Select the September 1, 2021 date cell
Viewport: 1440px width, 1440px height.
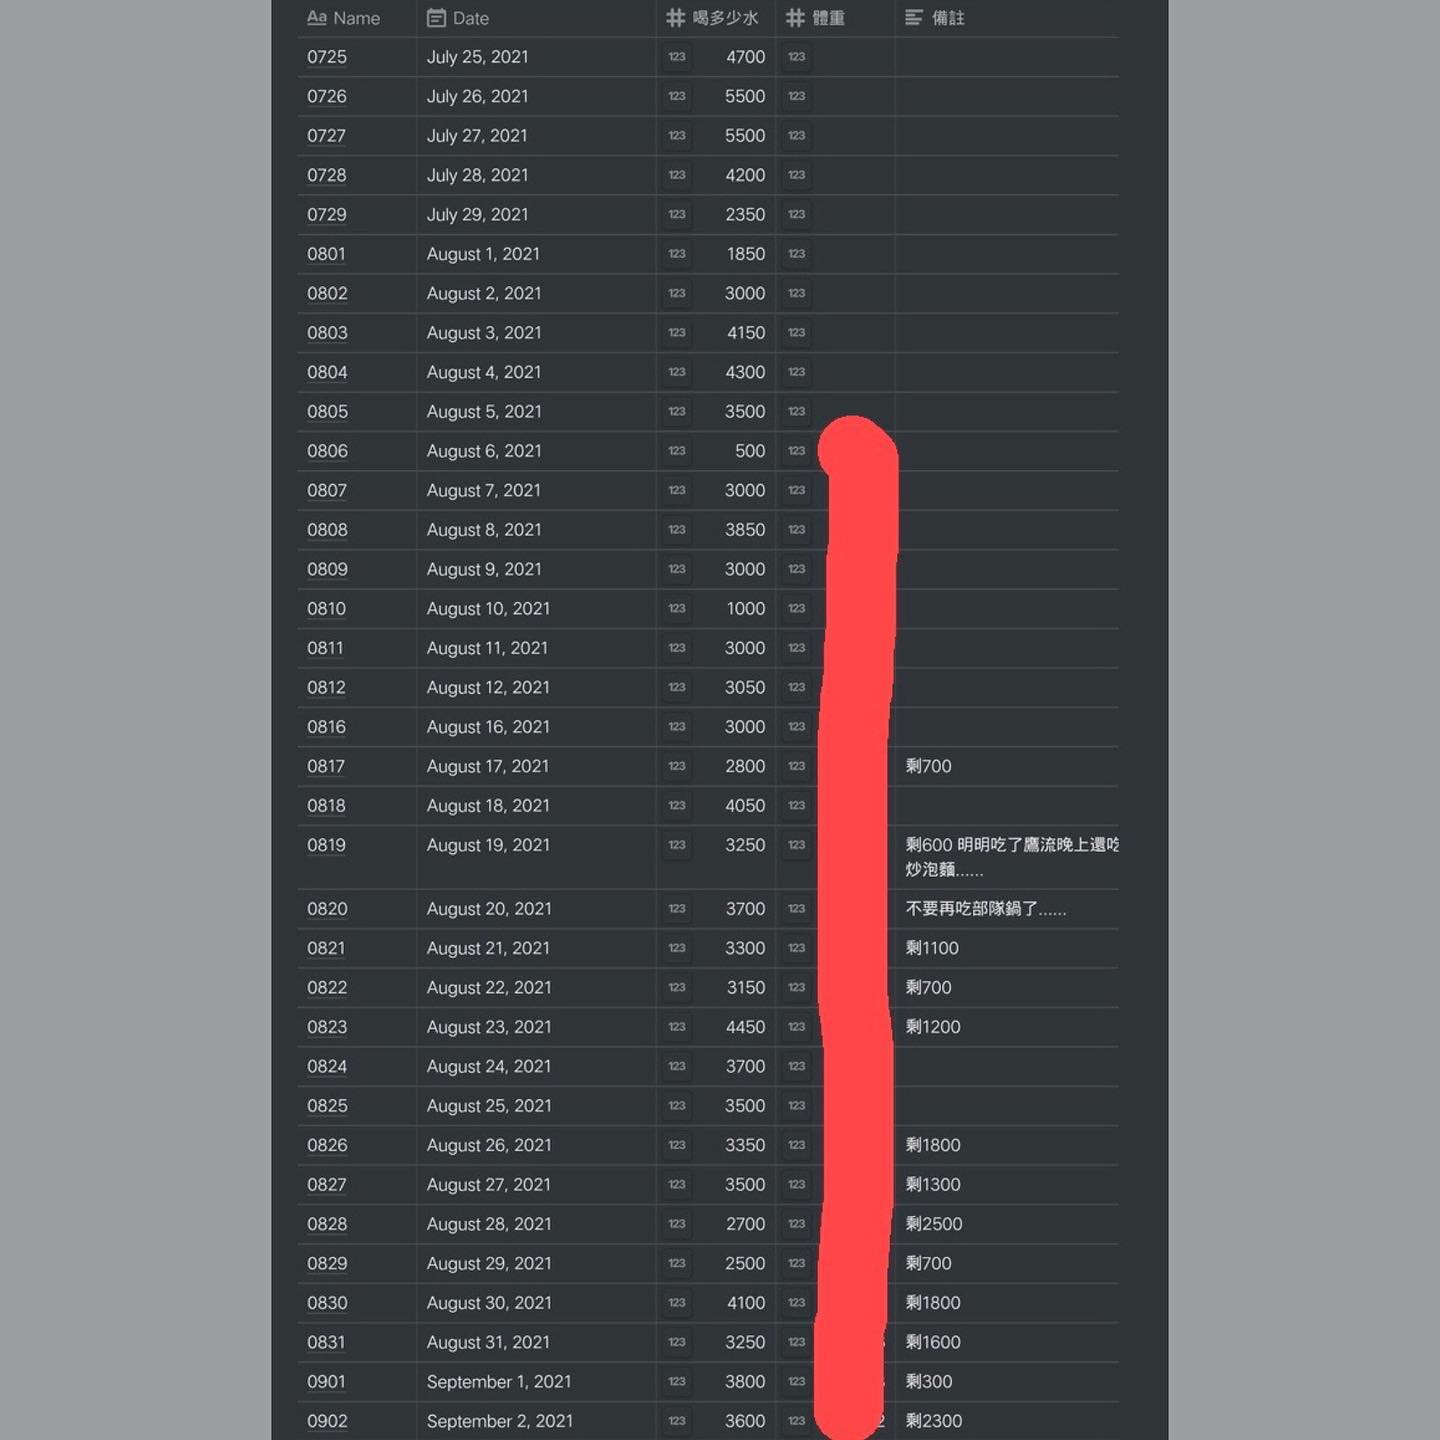(x=499, y=1382)
